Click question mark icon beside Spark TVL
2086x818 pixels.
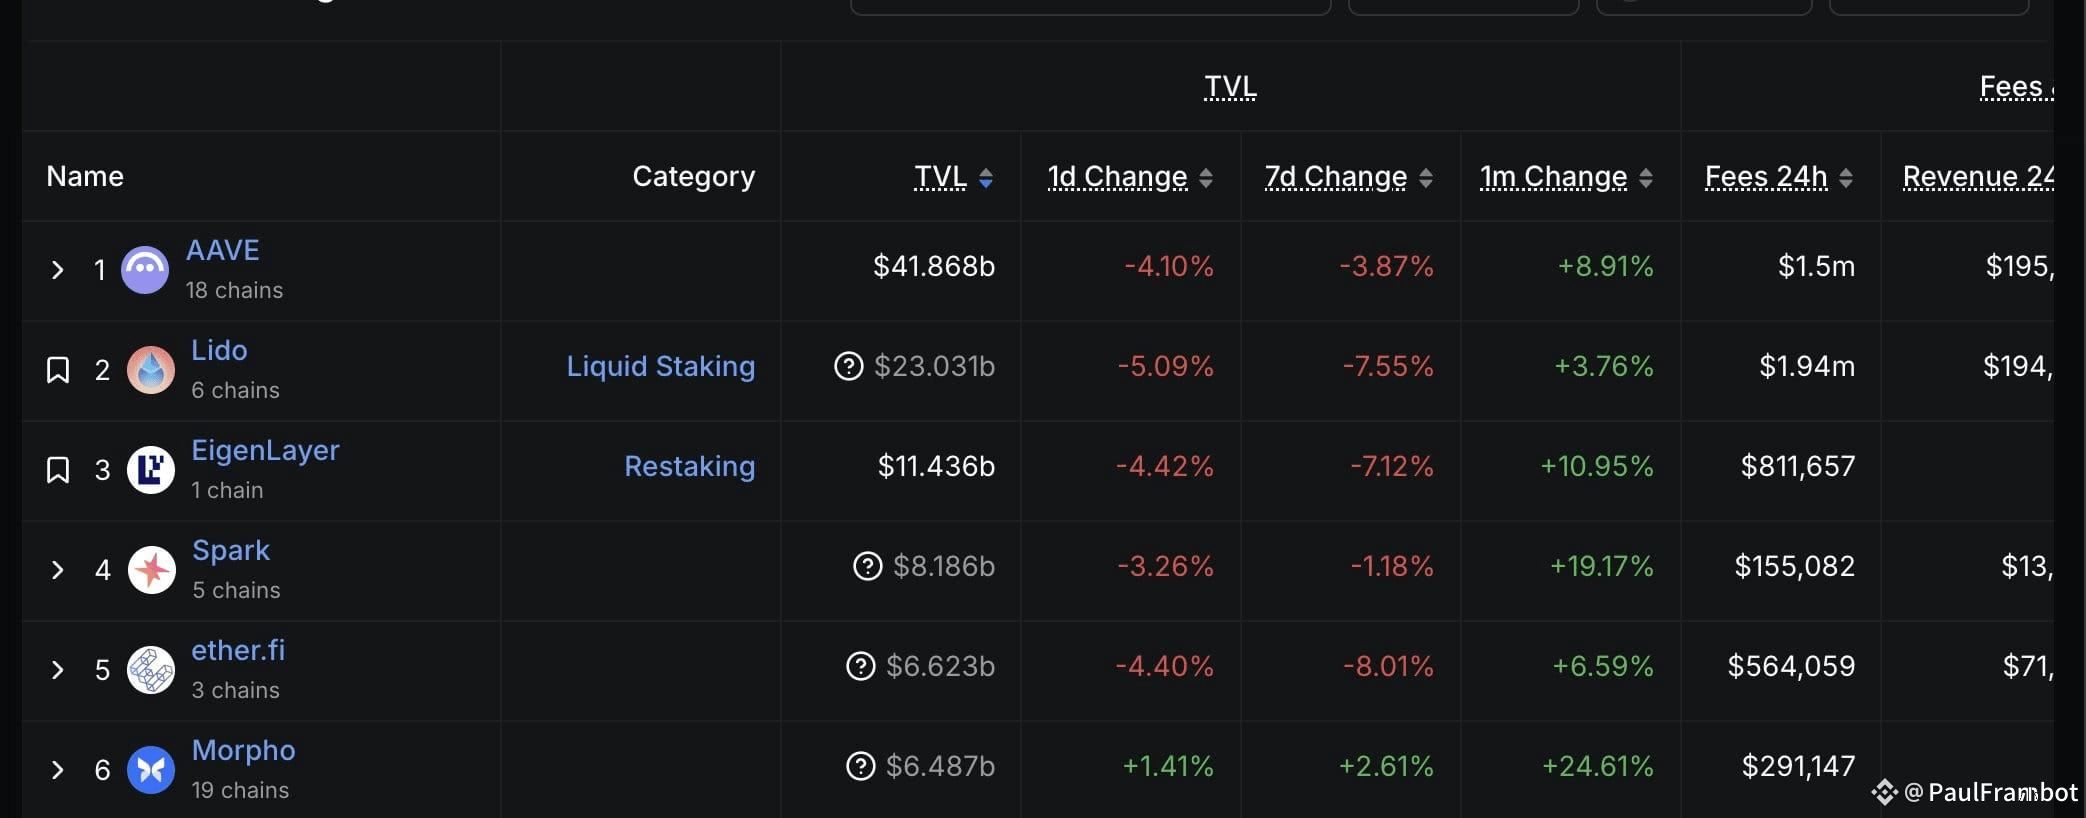pos(868,566)
